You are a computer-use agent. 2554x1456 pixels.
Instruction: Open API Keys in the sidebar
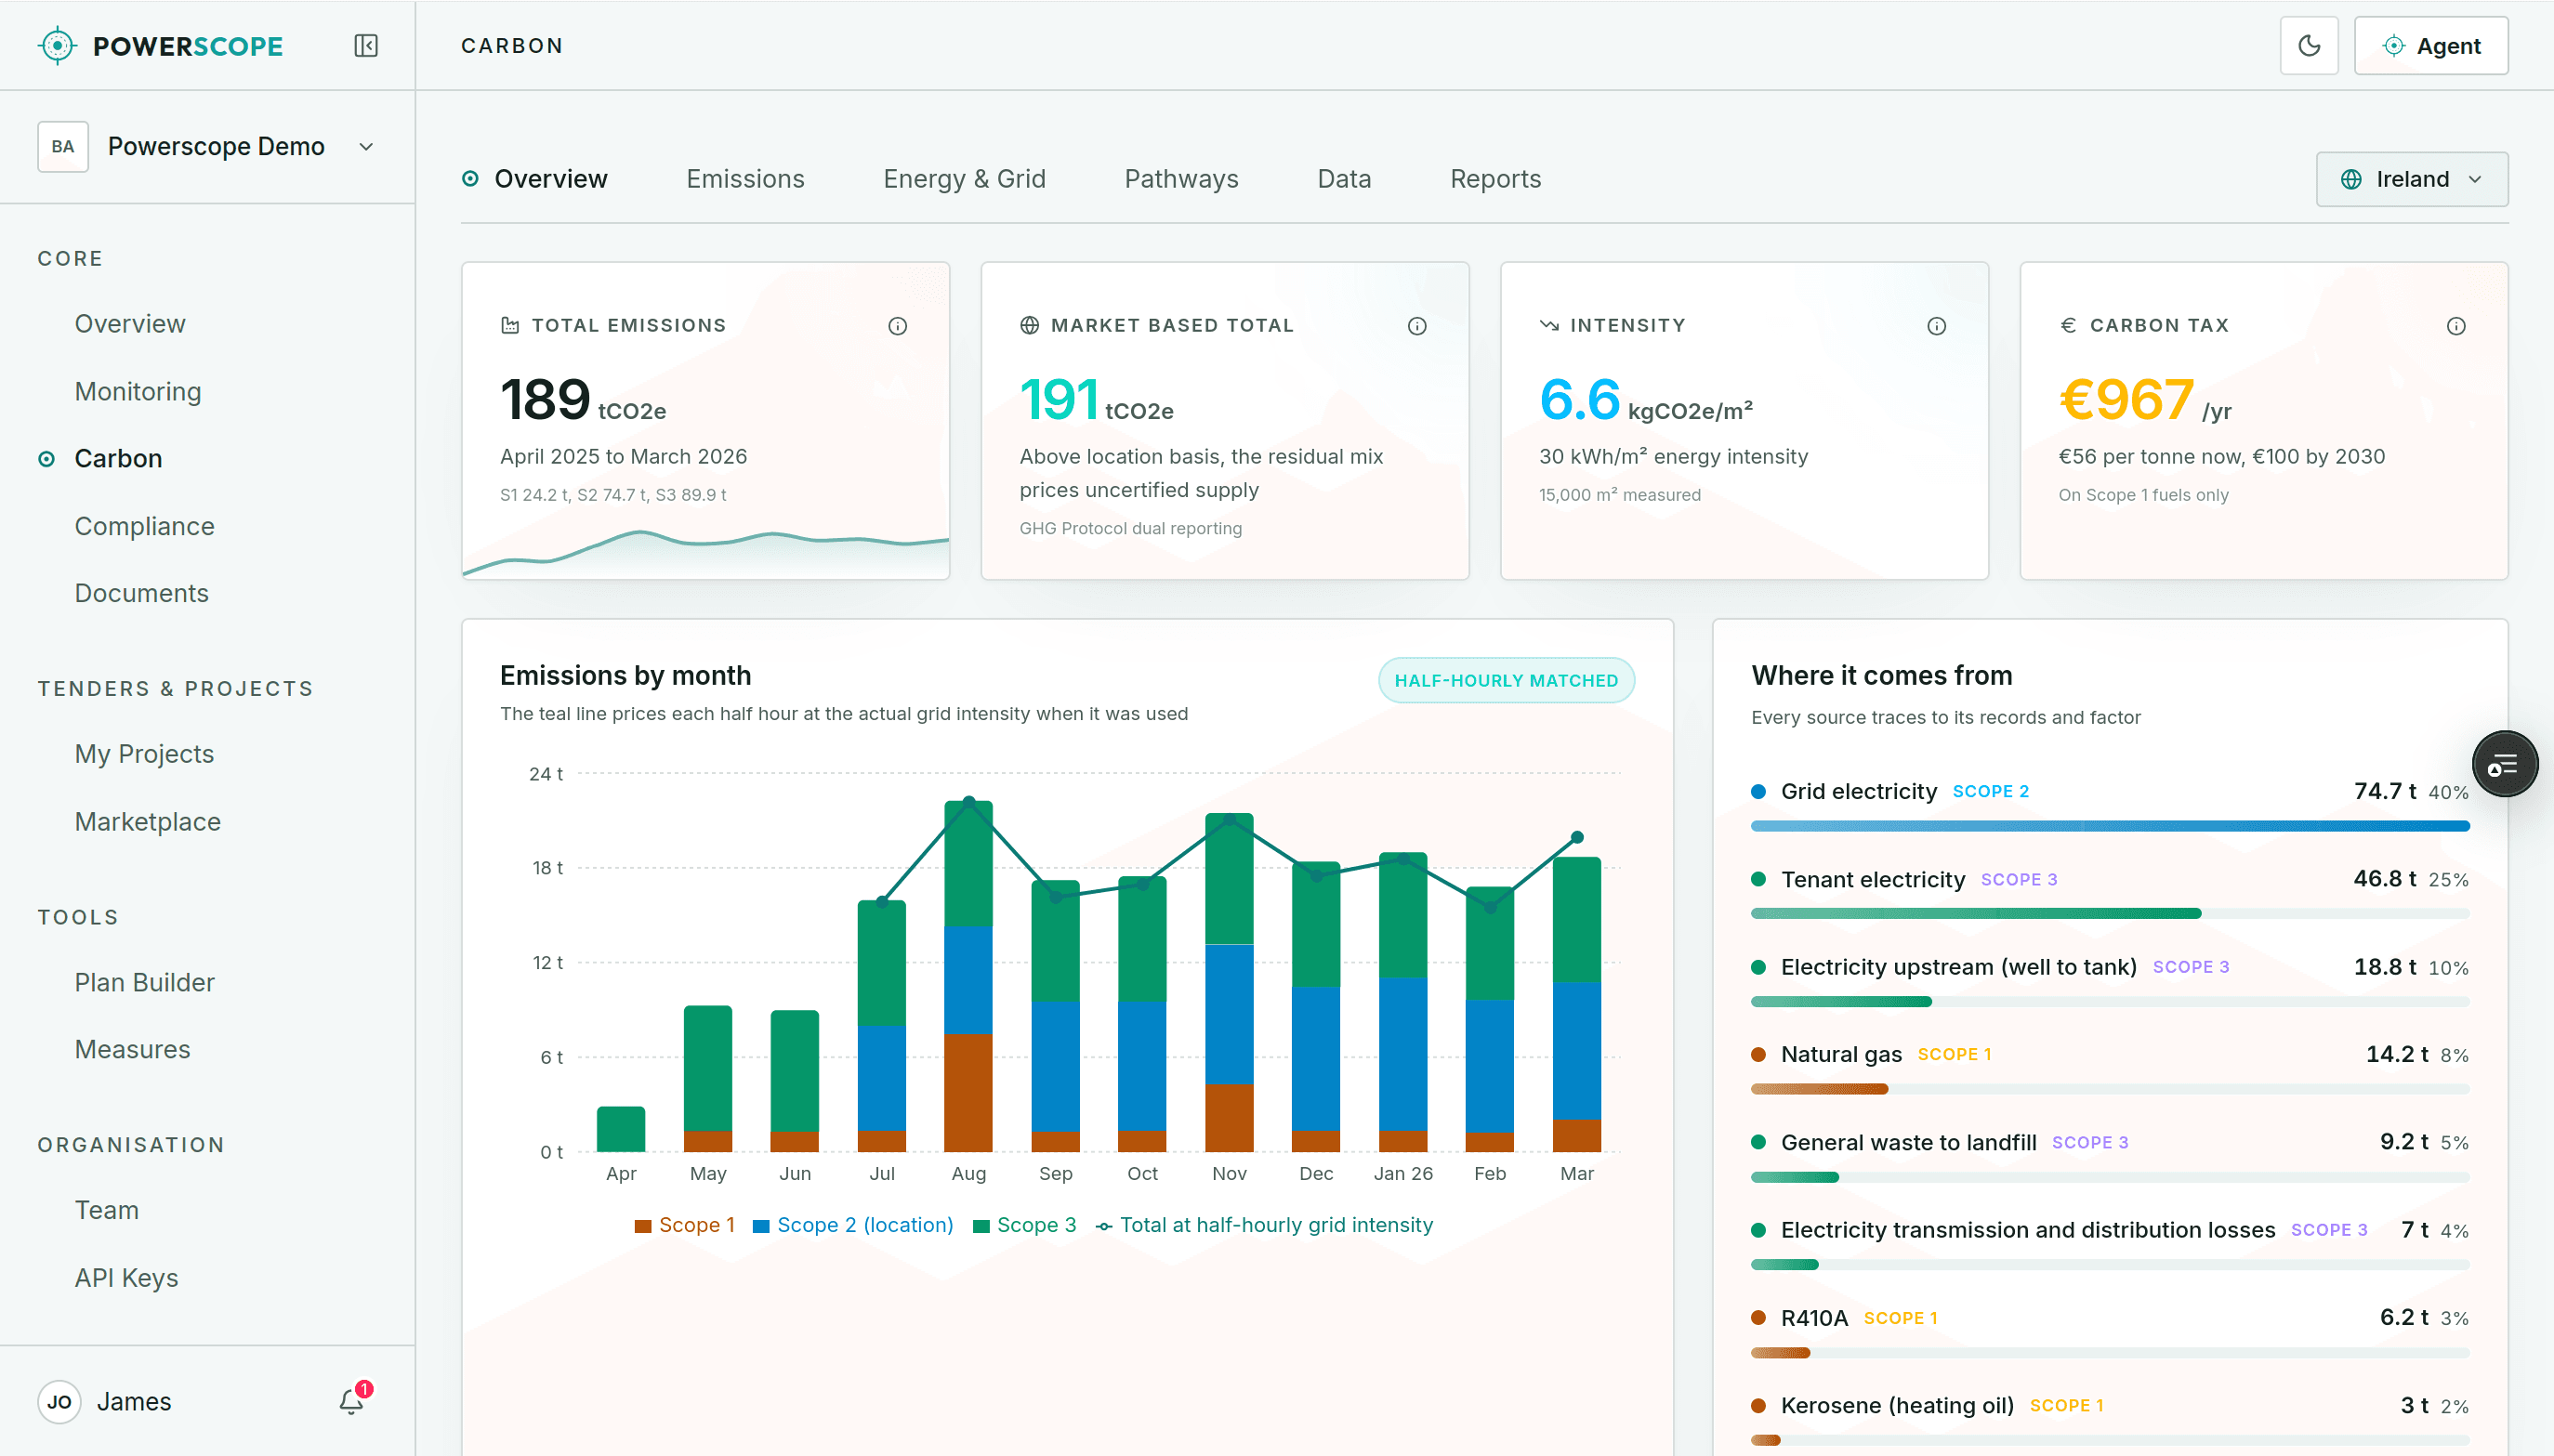126,1278
